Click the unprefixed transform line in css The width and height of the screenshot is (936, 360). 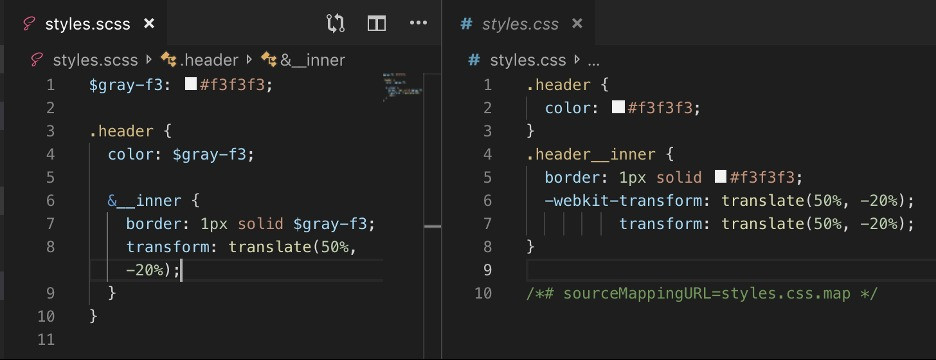click(x=766, y=223)
